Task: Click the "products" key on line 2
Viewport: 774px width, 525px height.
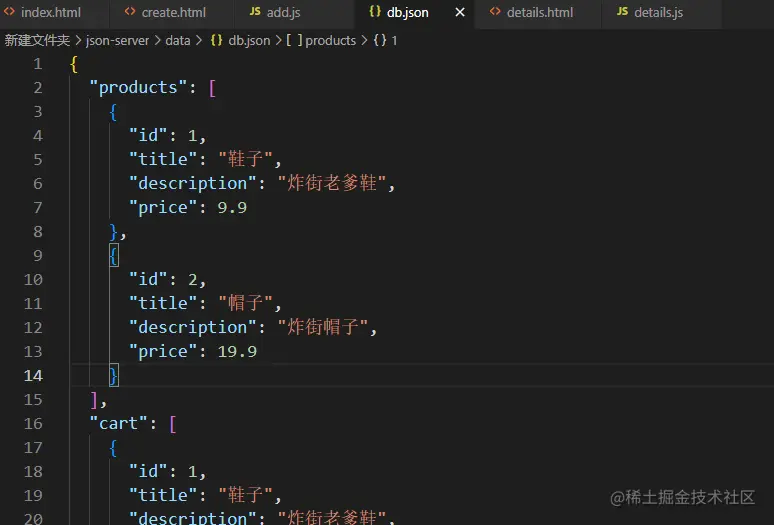Action: (x=138, y=88)
